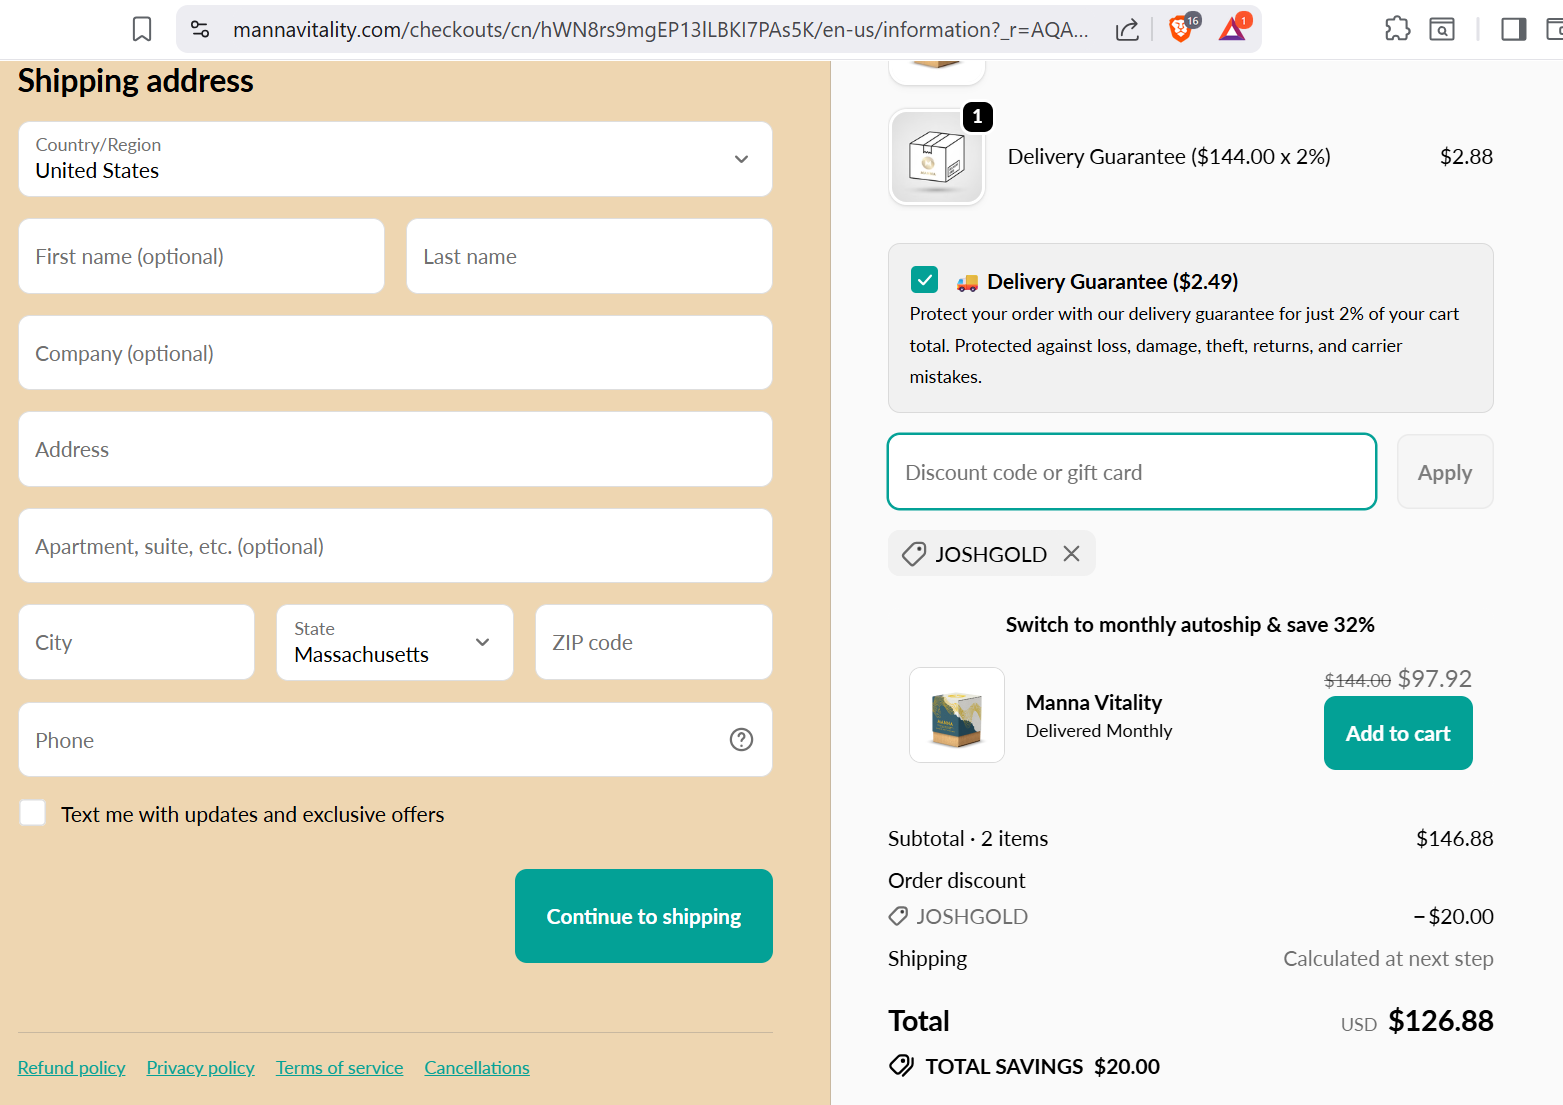Screen dimensions: 1563x1105
Task: Click the "Delivery Guarantee ($144.00 x 2%)" item name
Action: 1169,157
